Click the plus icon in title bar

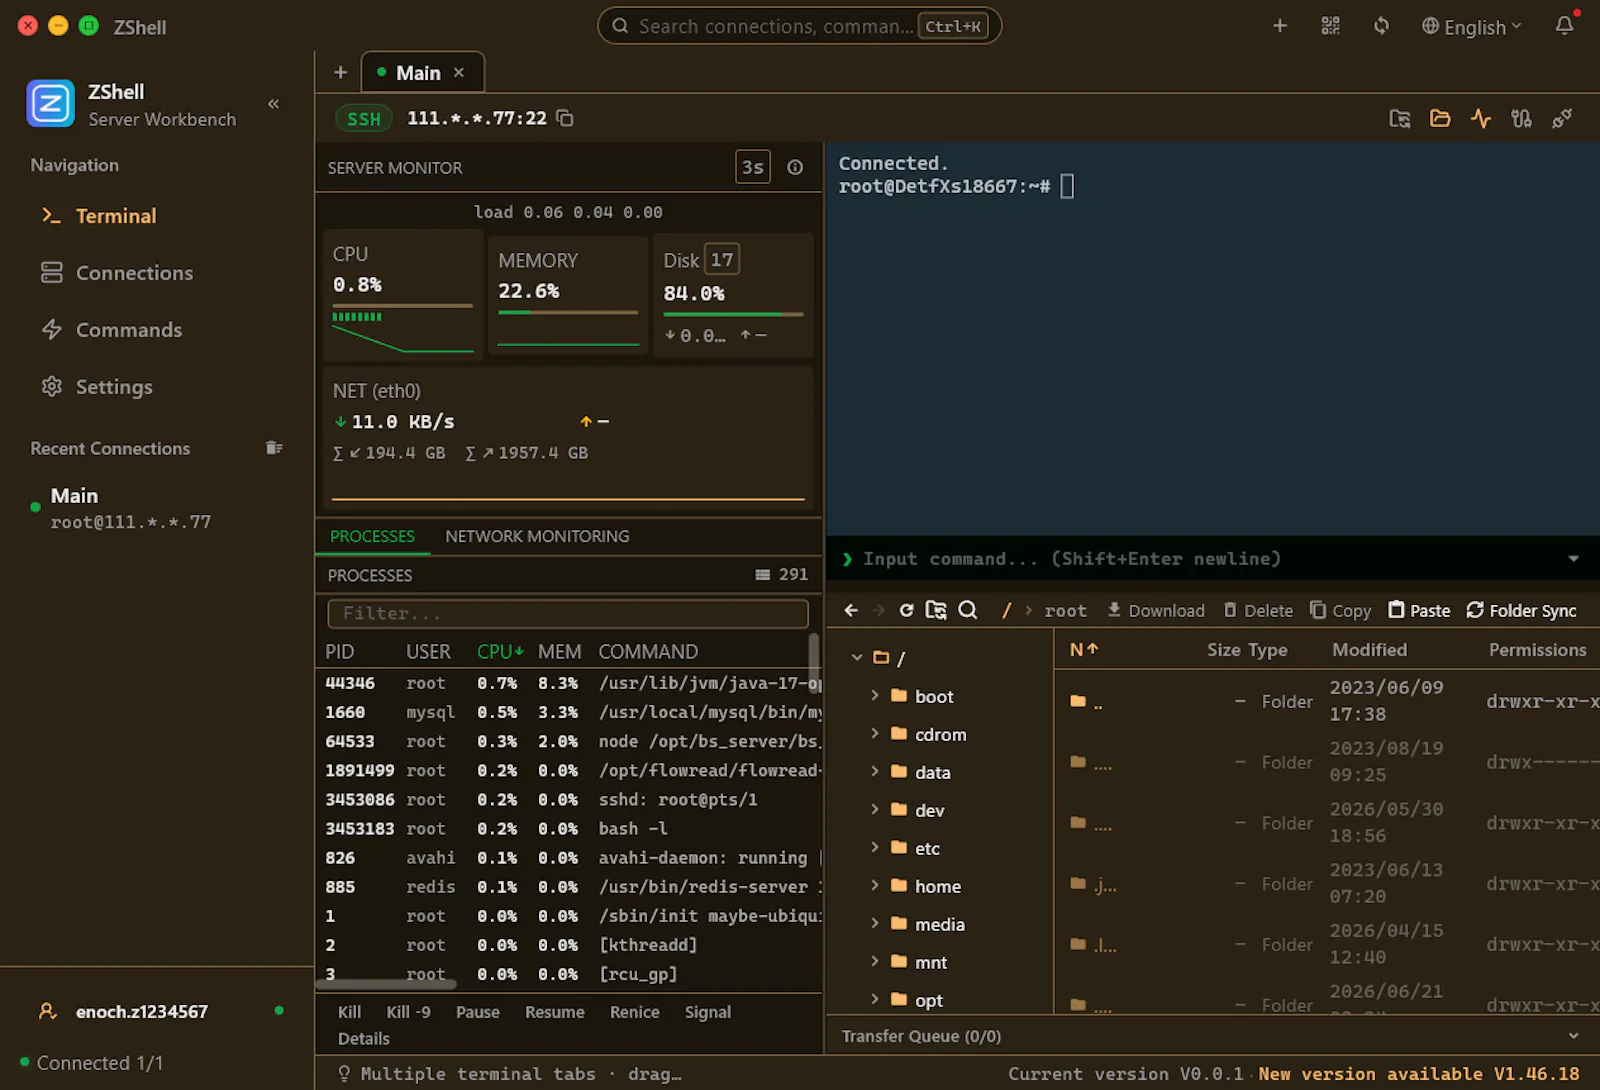[x=1279, y=26]
